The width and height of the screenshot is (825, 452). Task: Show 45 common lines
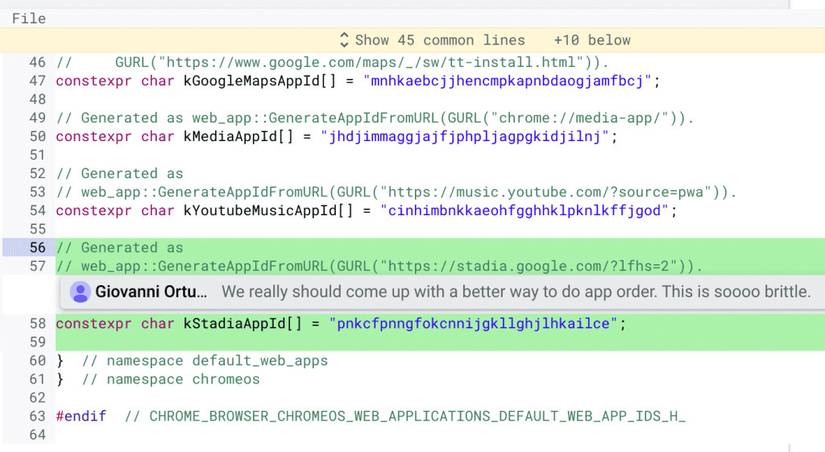tap(440, 40)
